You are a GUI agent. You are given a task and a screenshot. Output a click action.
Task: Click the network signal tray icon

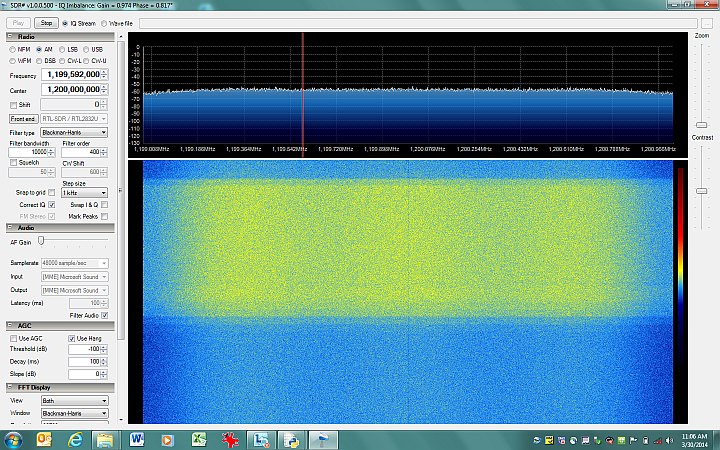point(657,440)
